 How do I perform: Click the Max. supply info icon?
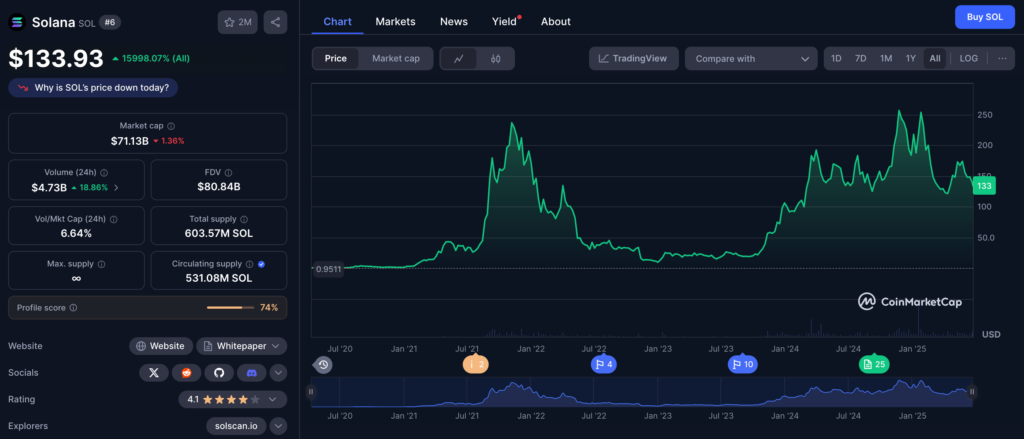pyautogui.click(x=101, y=264)
